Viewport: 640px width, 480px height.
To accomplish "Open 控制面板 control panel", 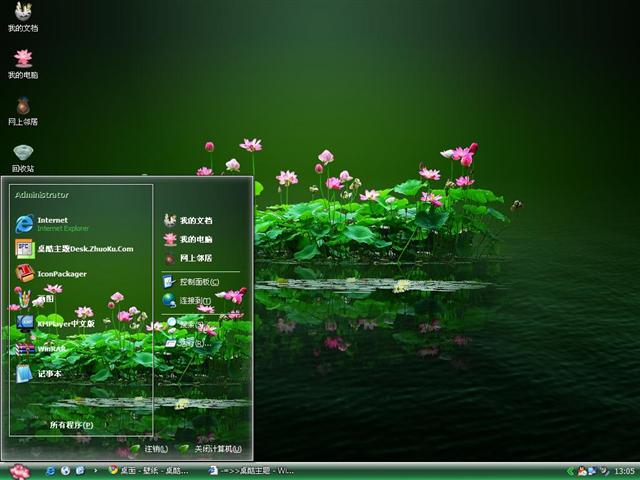I will click(x=198, y=282).
